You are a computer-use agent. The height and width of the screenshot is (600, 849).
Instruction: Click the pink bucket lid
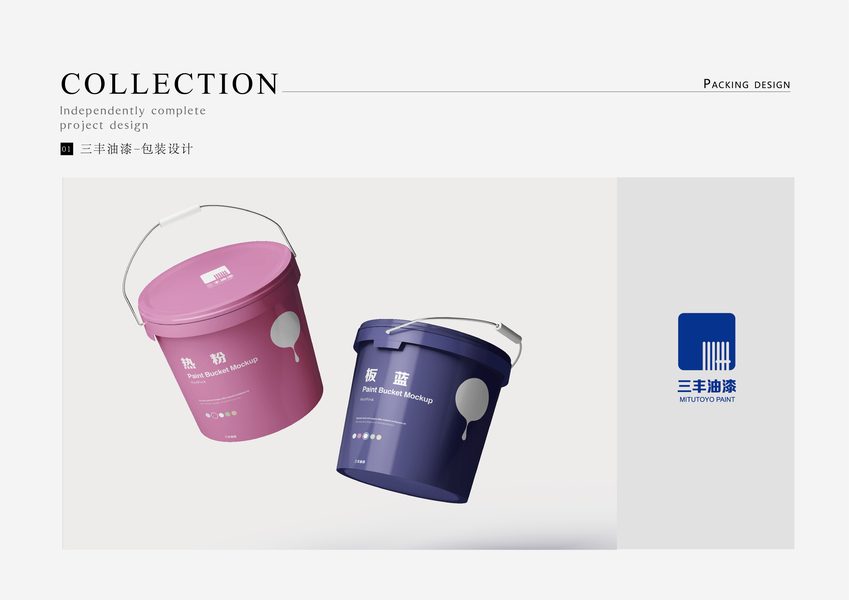pyautogui.click(x=219, y=282)
